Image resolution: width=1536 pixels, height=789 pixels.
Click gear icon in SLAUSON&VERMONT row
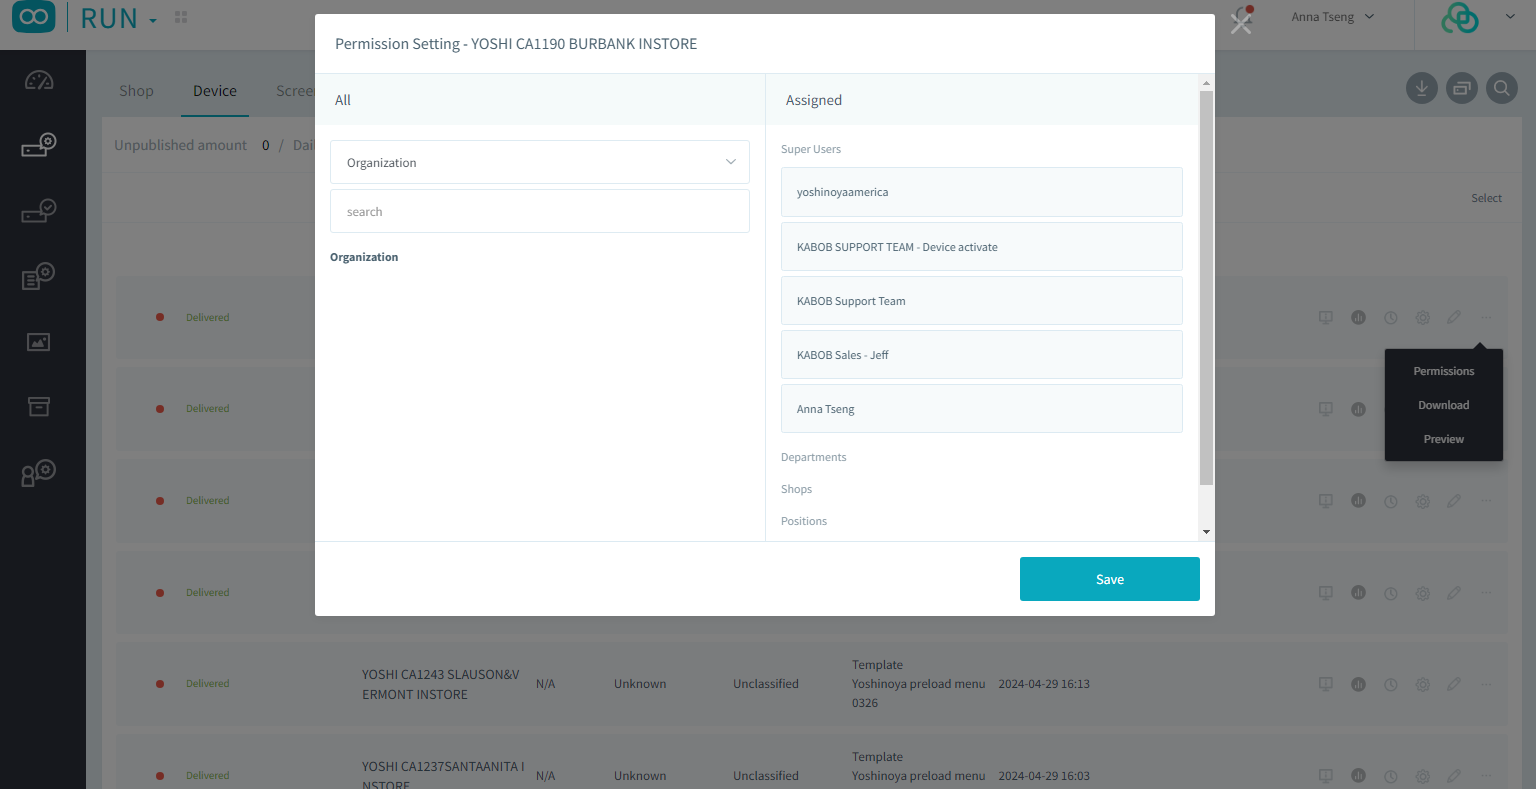click(x=1422, y=684)
